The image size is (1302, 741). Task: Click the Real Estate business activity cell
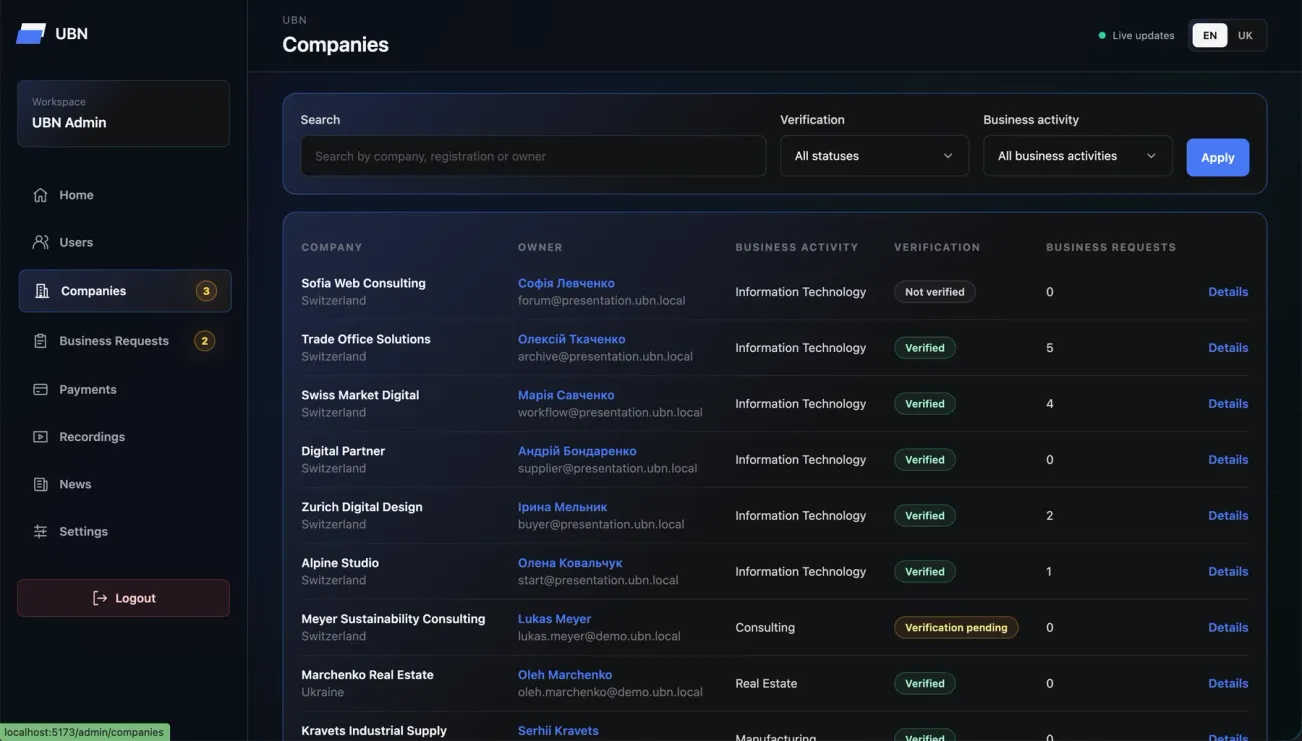coord(766,684)
